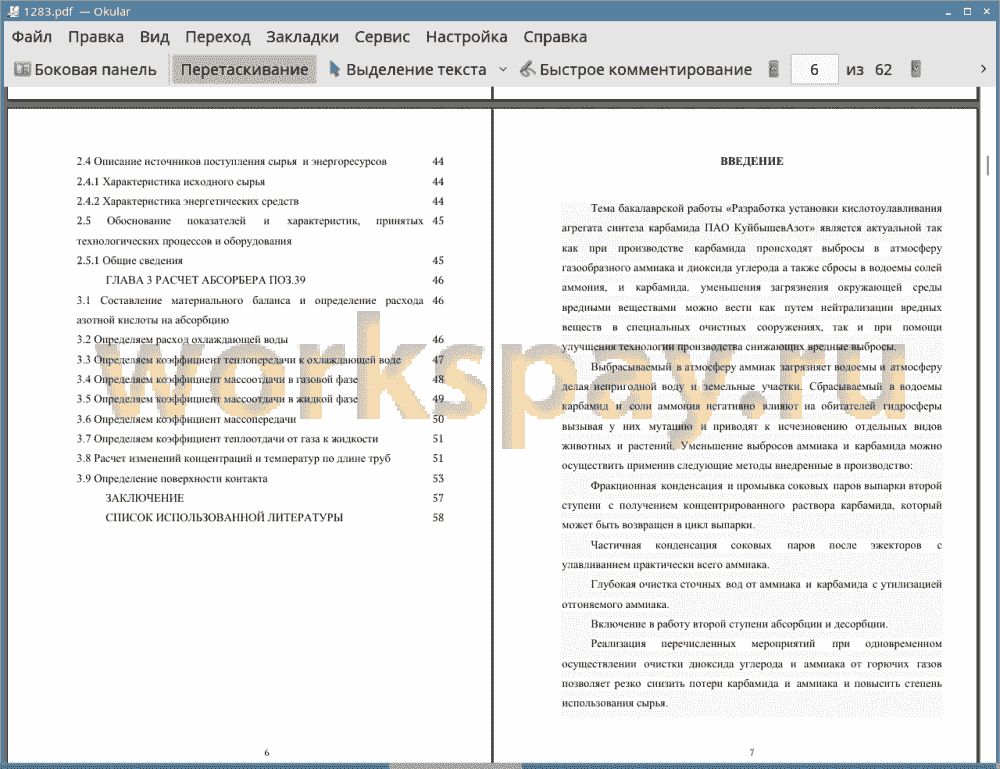Expand the selection tool dropdown arrow
The image size is (1000, 769).
click(503, 70)
